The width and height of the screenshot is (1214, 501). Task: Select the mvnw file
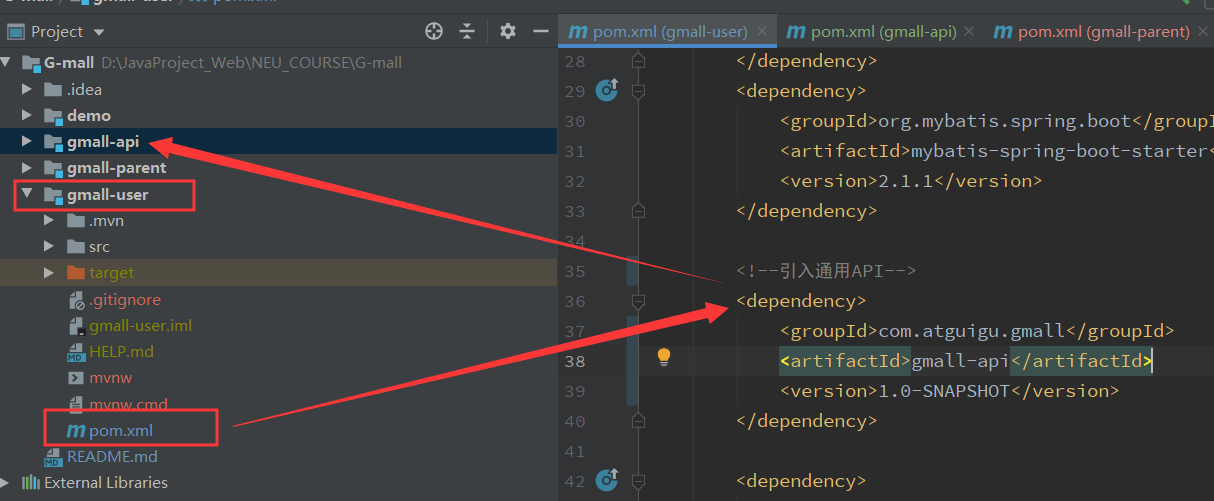pos(110,378)
